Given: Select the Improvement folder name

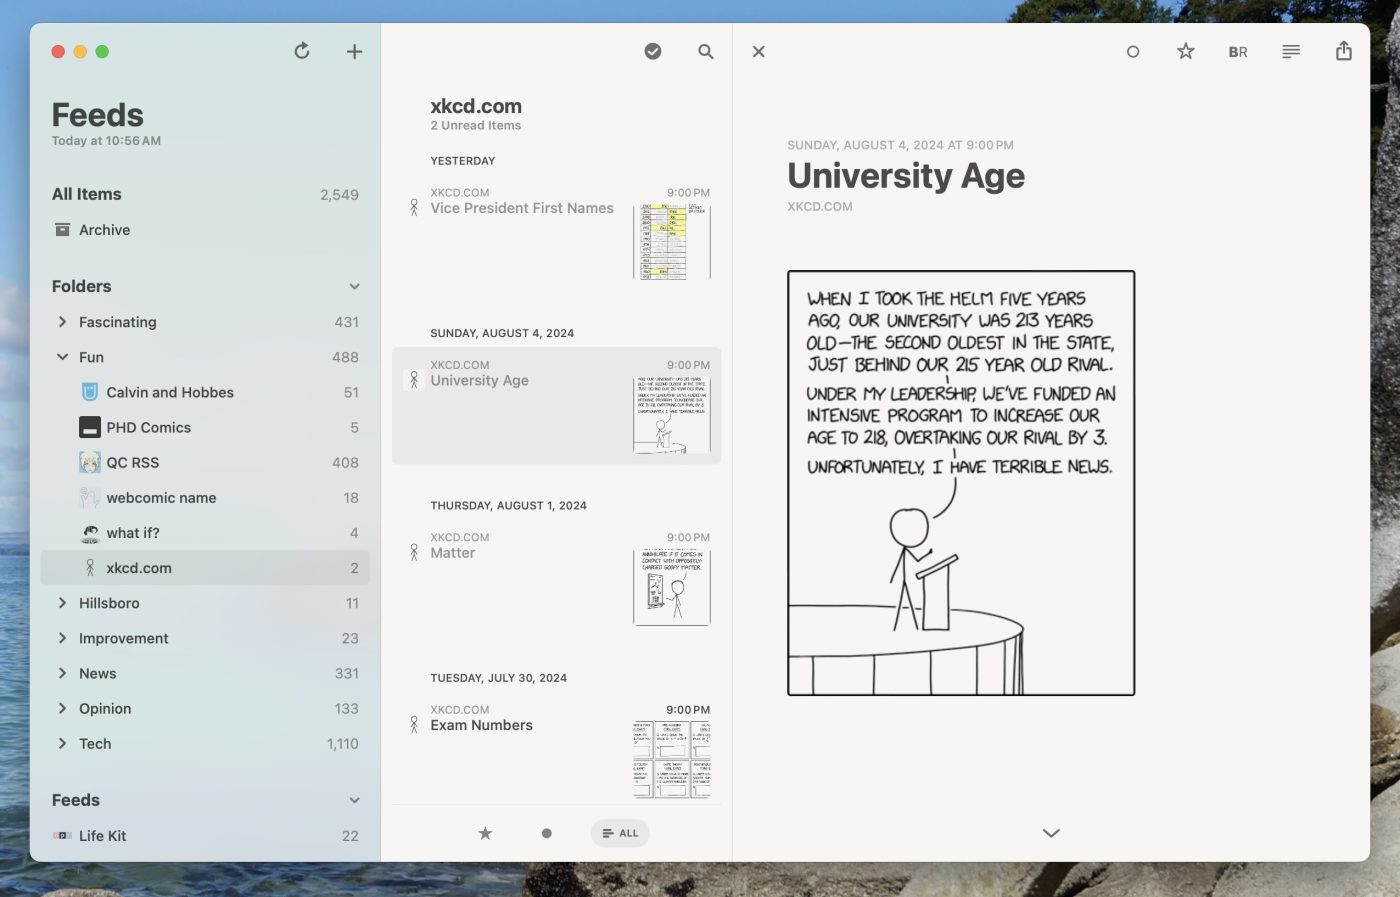Looking at the screenshot, I should [124, 638].
